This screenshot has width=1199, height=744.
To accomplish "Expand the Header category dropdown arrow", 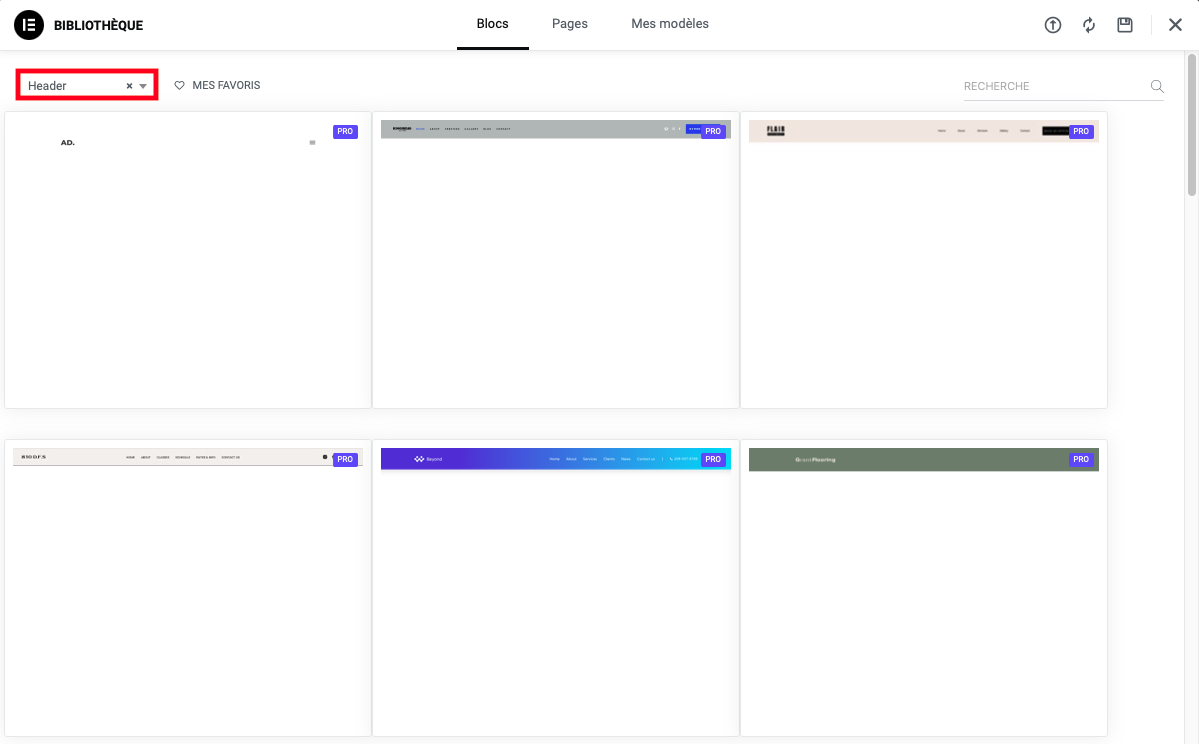I will [x=143, y=86].
